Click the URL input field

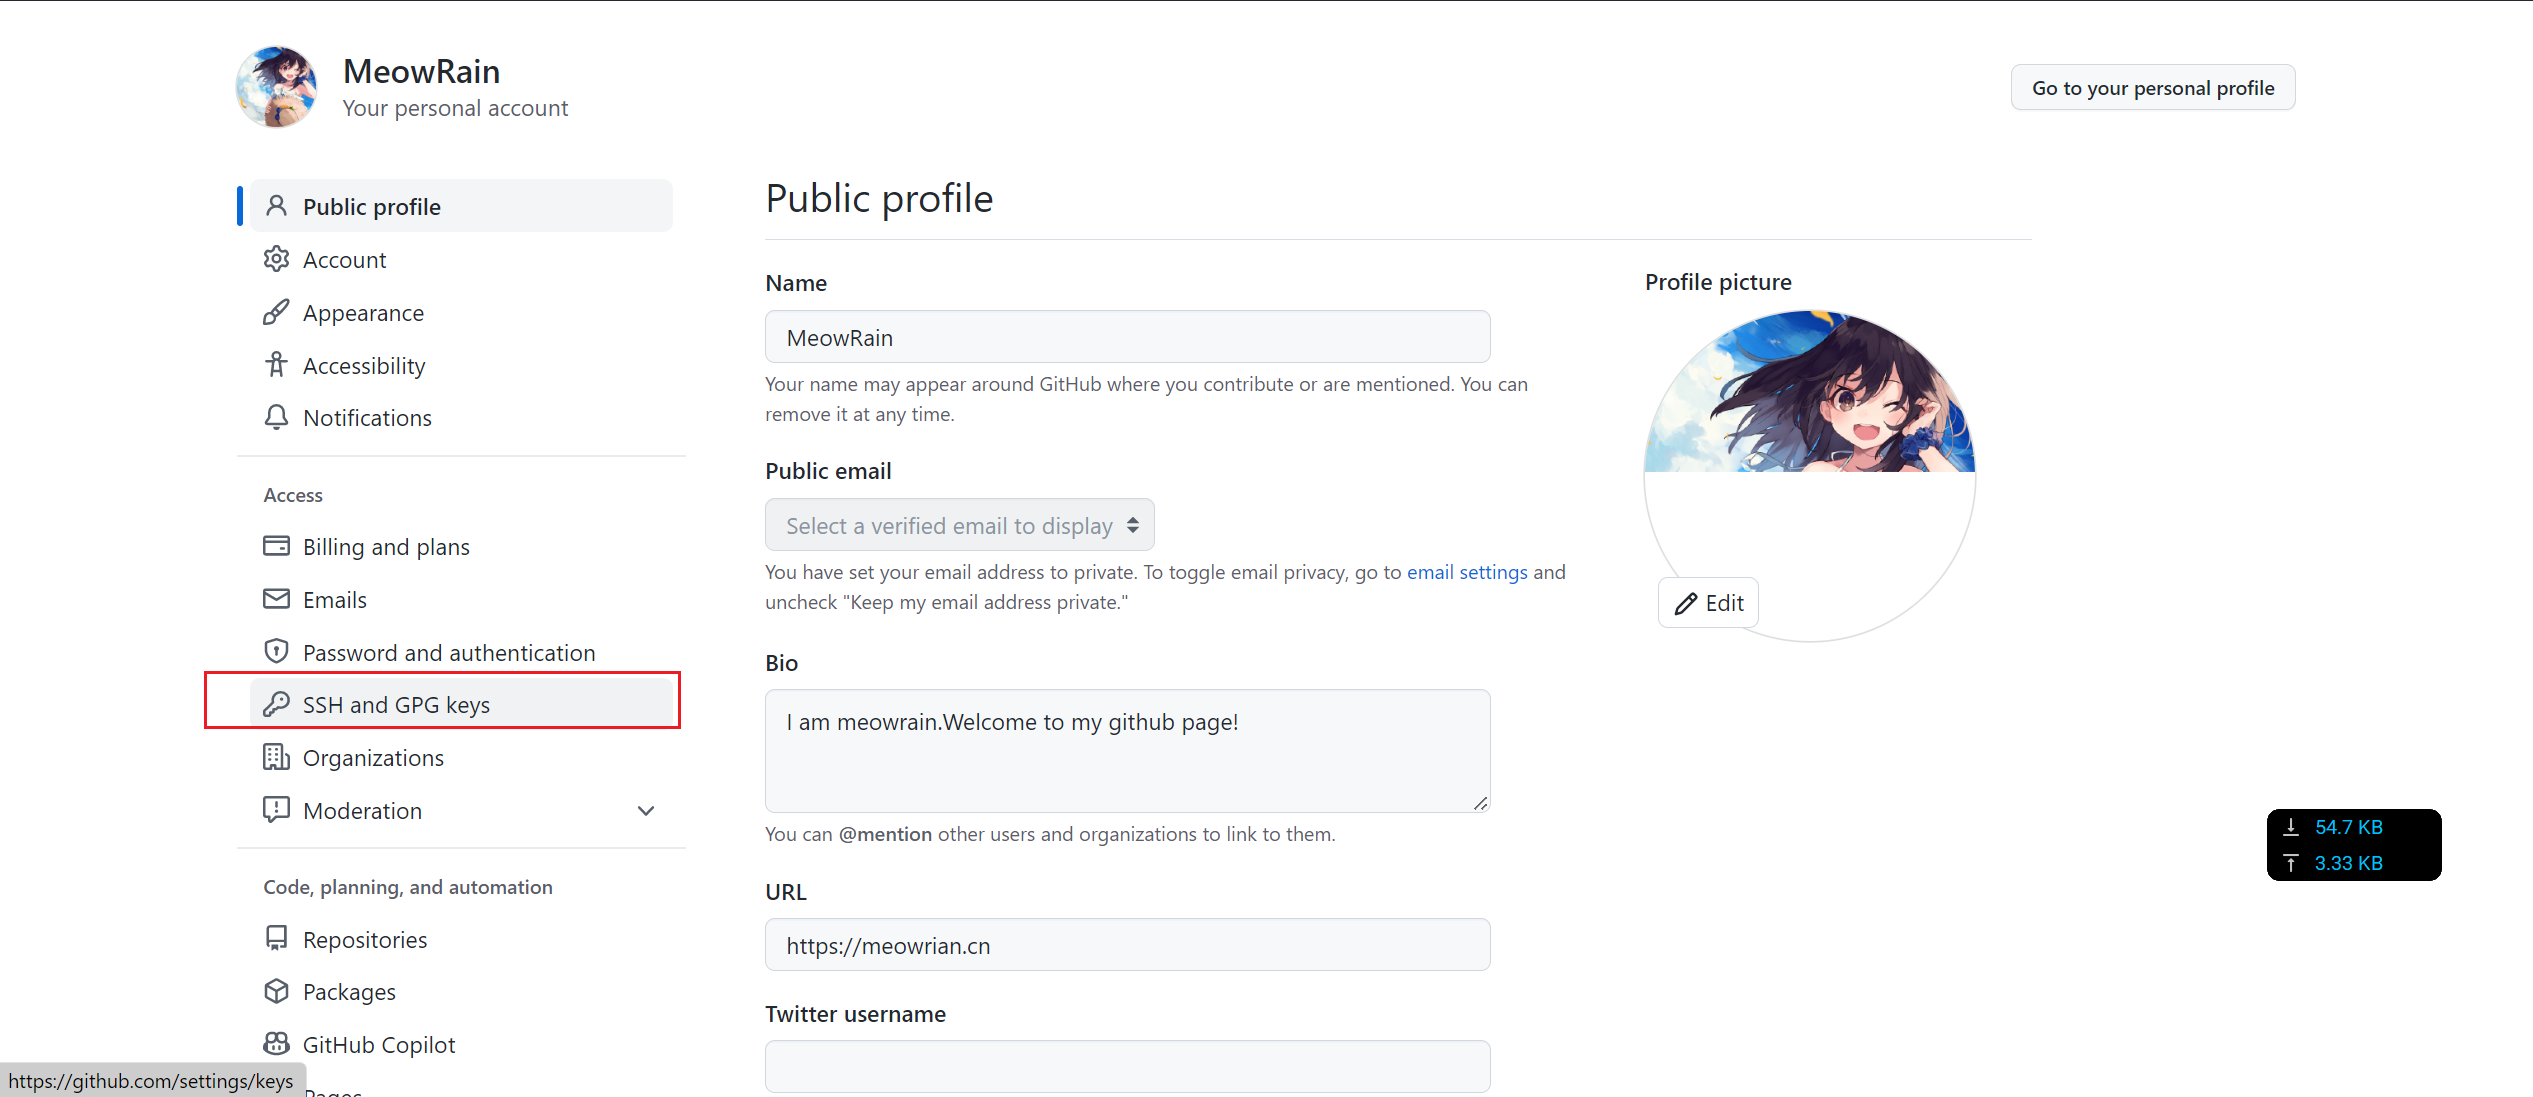pos(1127,945)
